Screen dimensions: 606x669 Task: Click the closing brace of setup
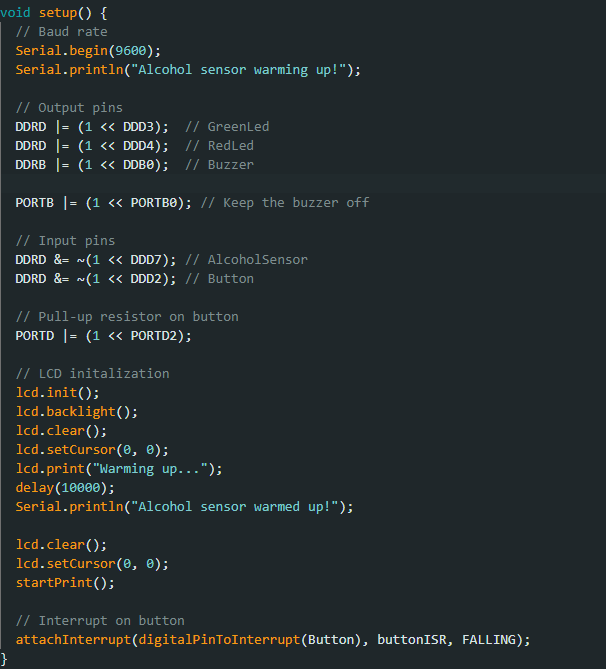[x=4, y=659]
